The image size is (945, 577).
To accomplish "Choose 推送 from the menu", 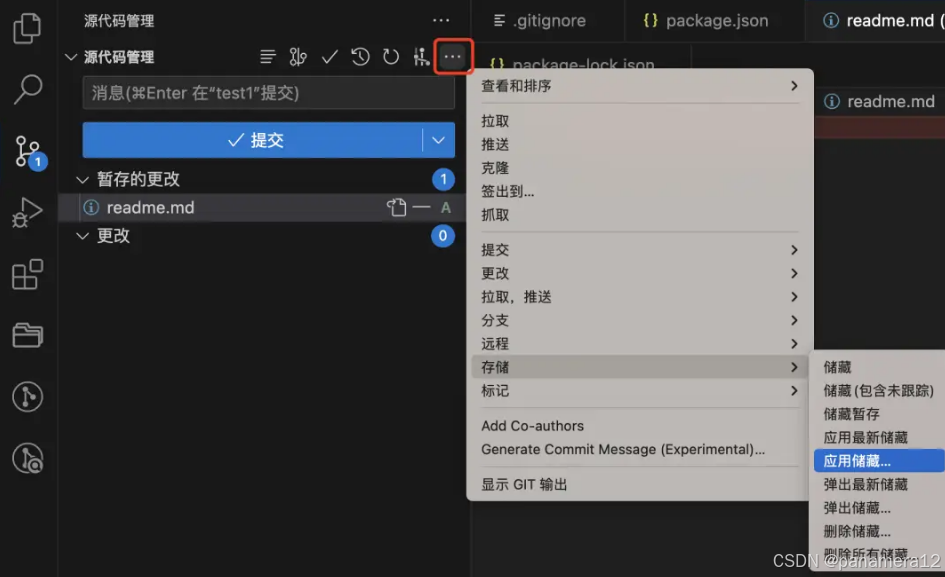I will pyautogui.click(x=639, y=145).
